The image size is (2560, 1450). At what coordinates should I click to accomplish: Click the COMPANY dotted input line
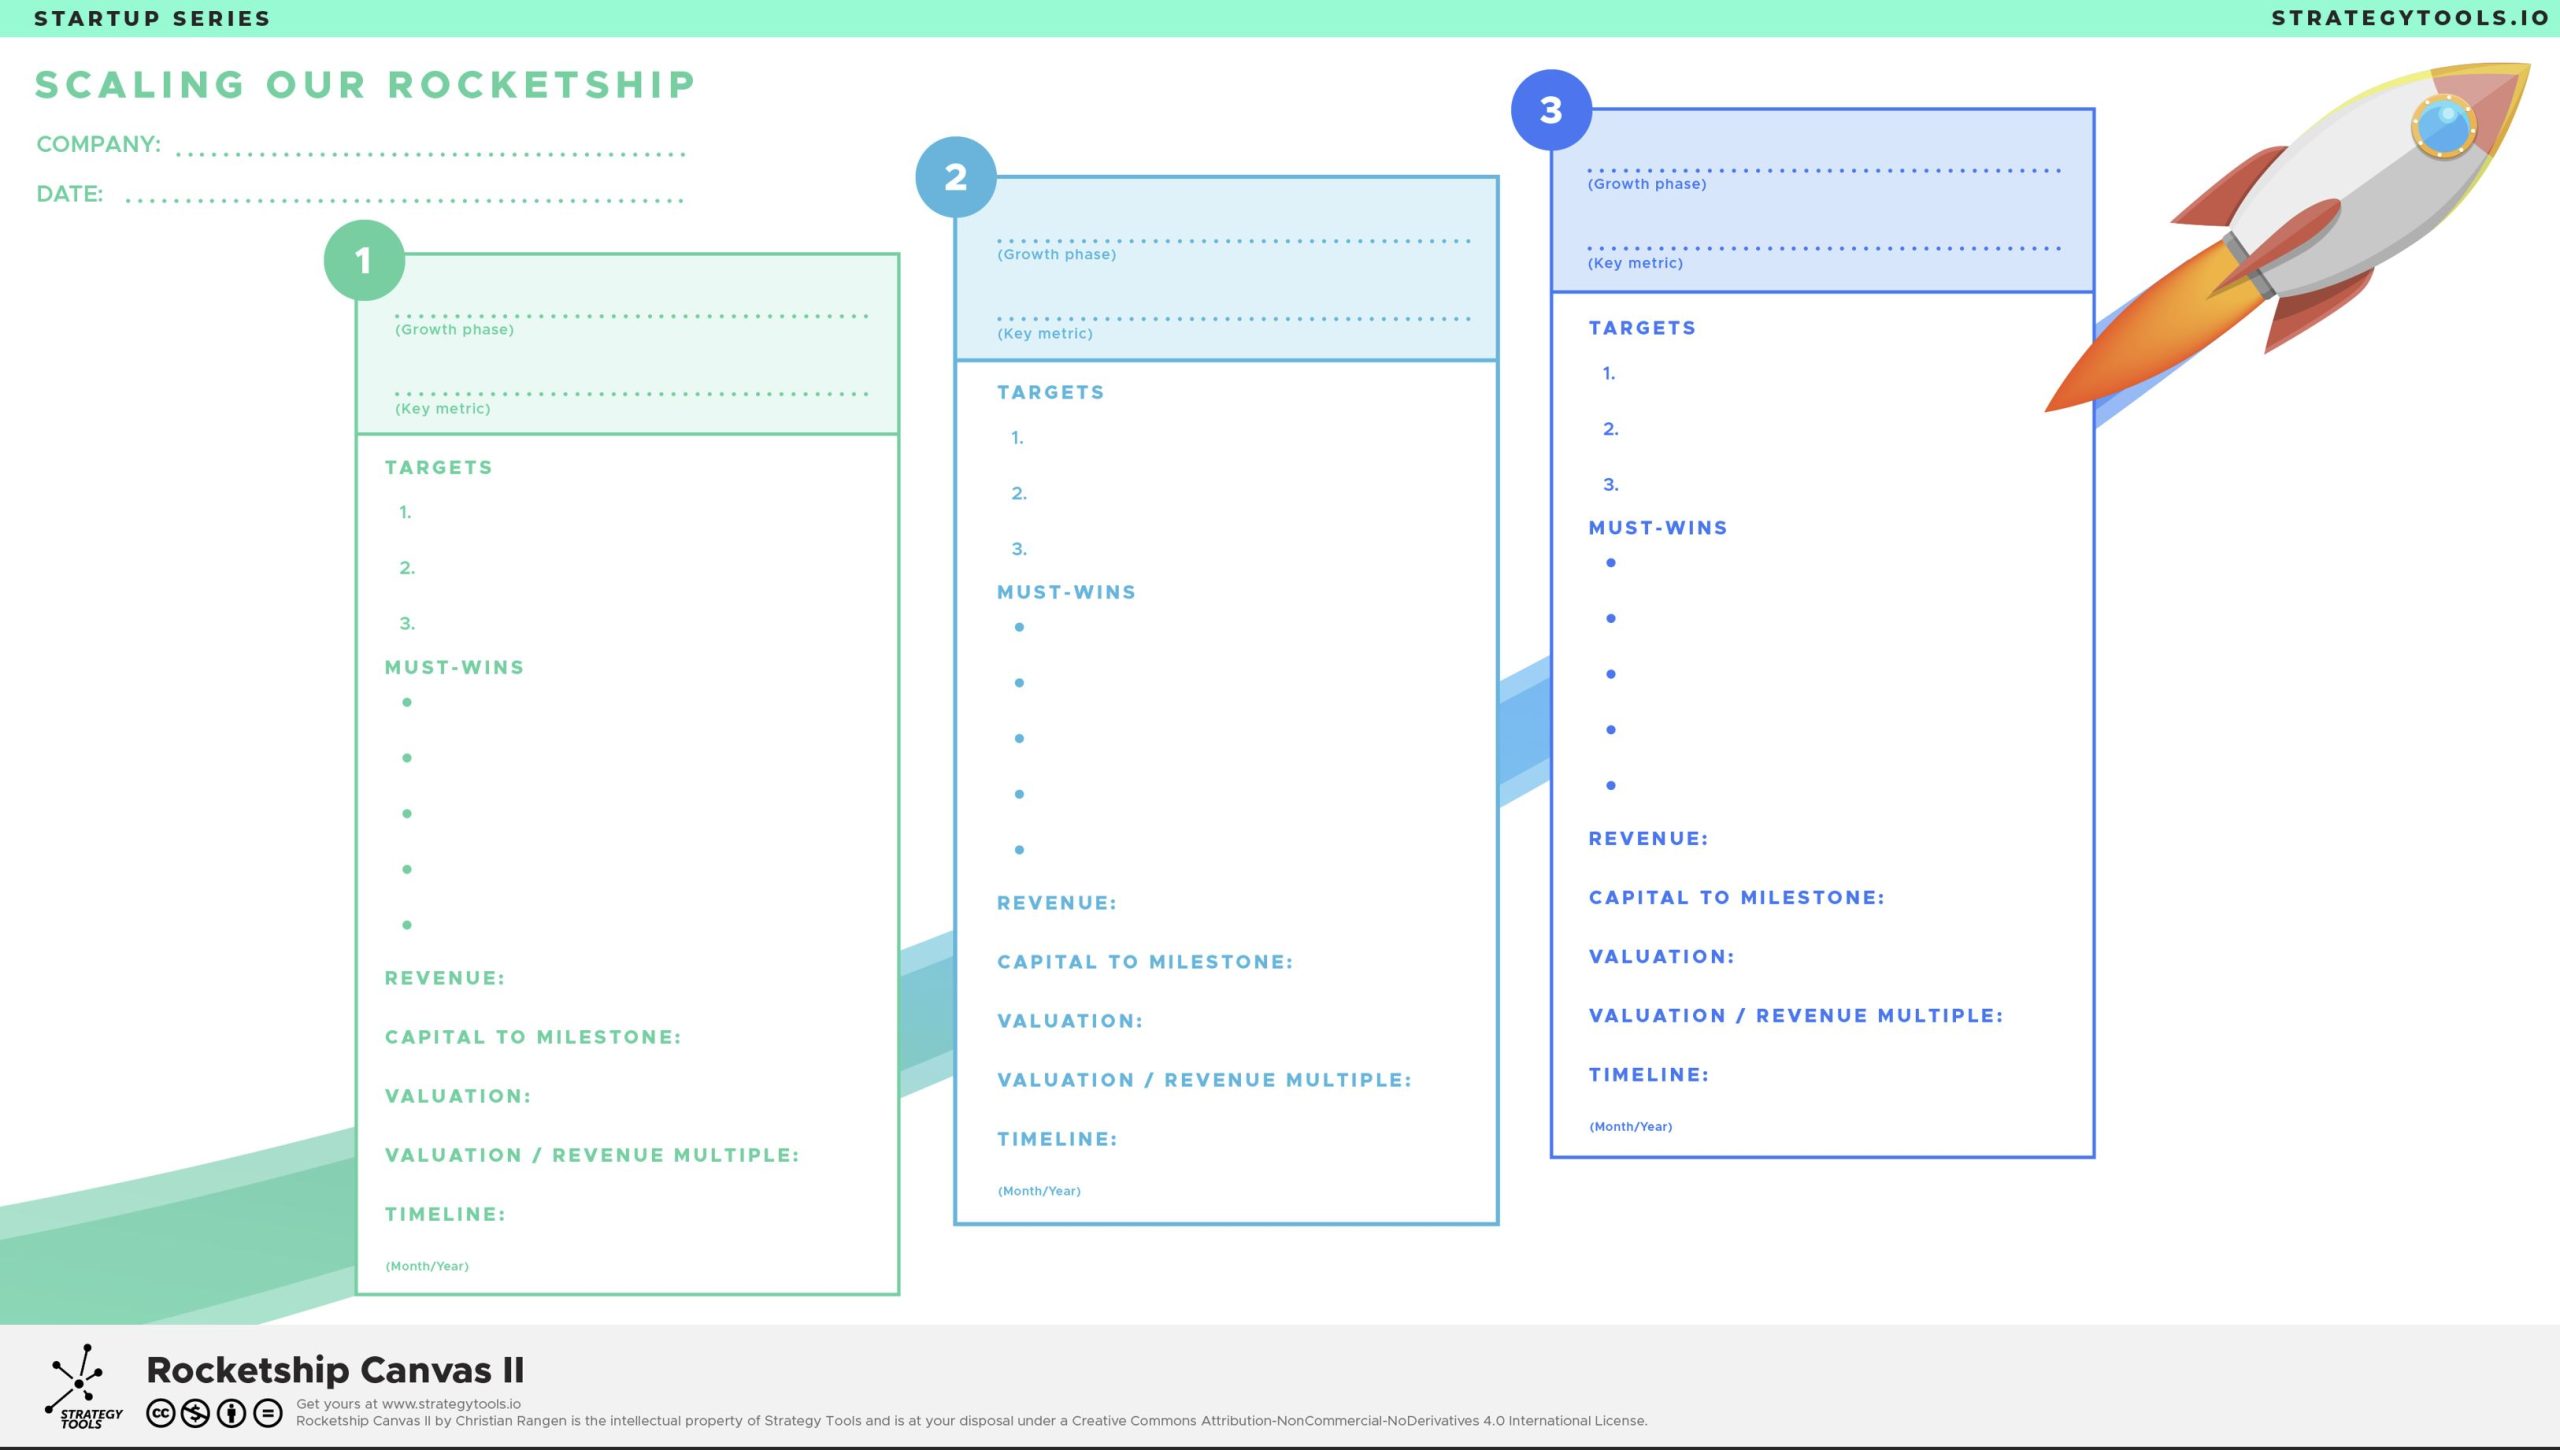430,152
